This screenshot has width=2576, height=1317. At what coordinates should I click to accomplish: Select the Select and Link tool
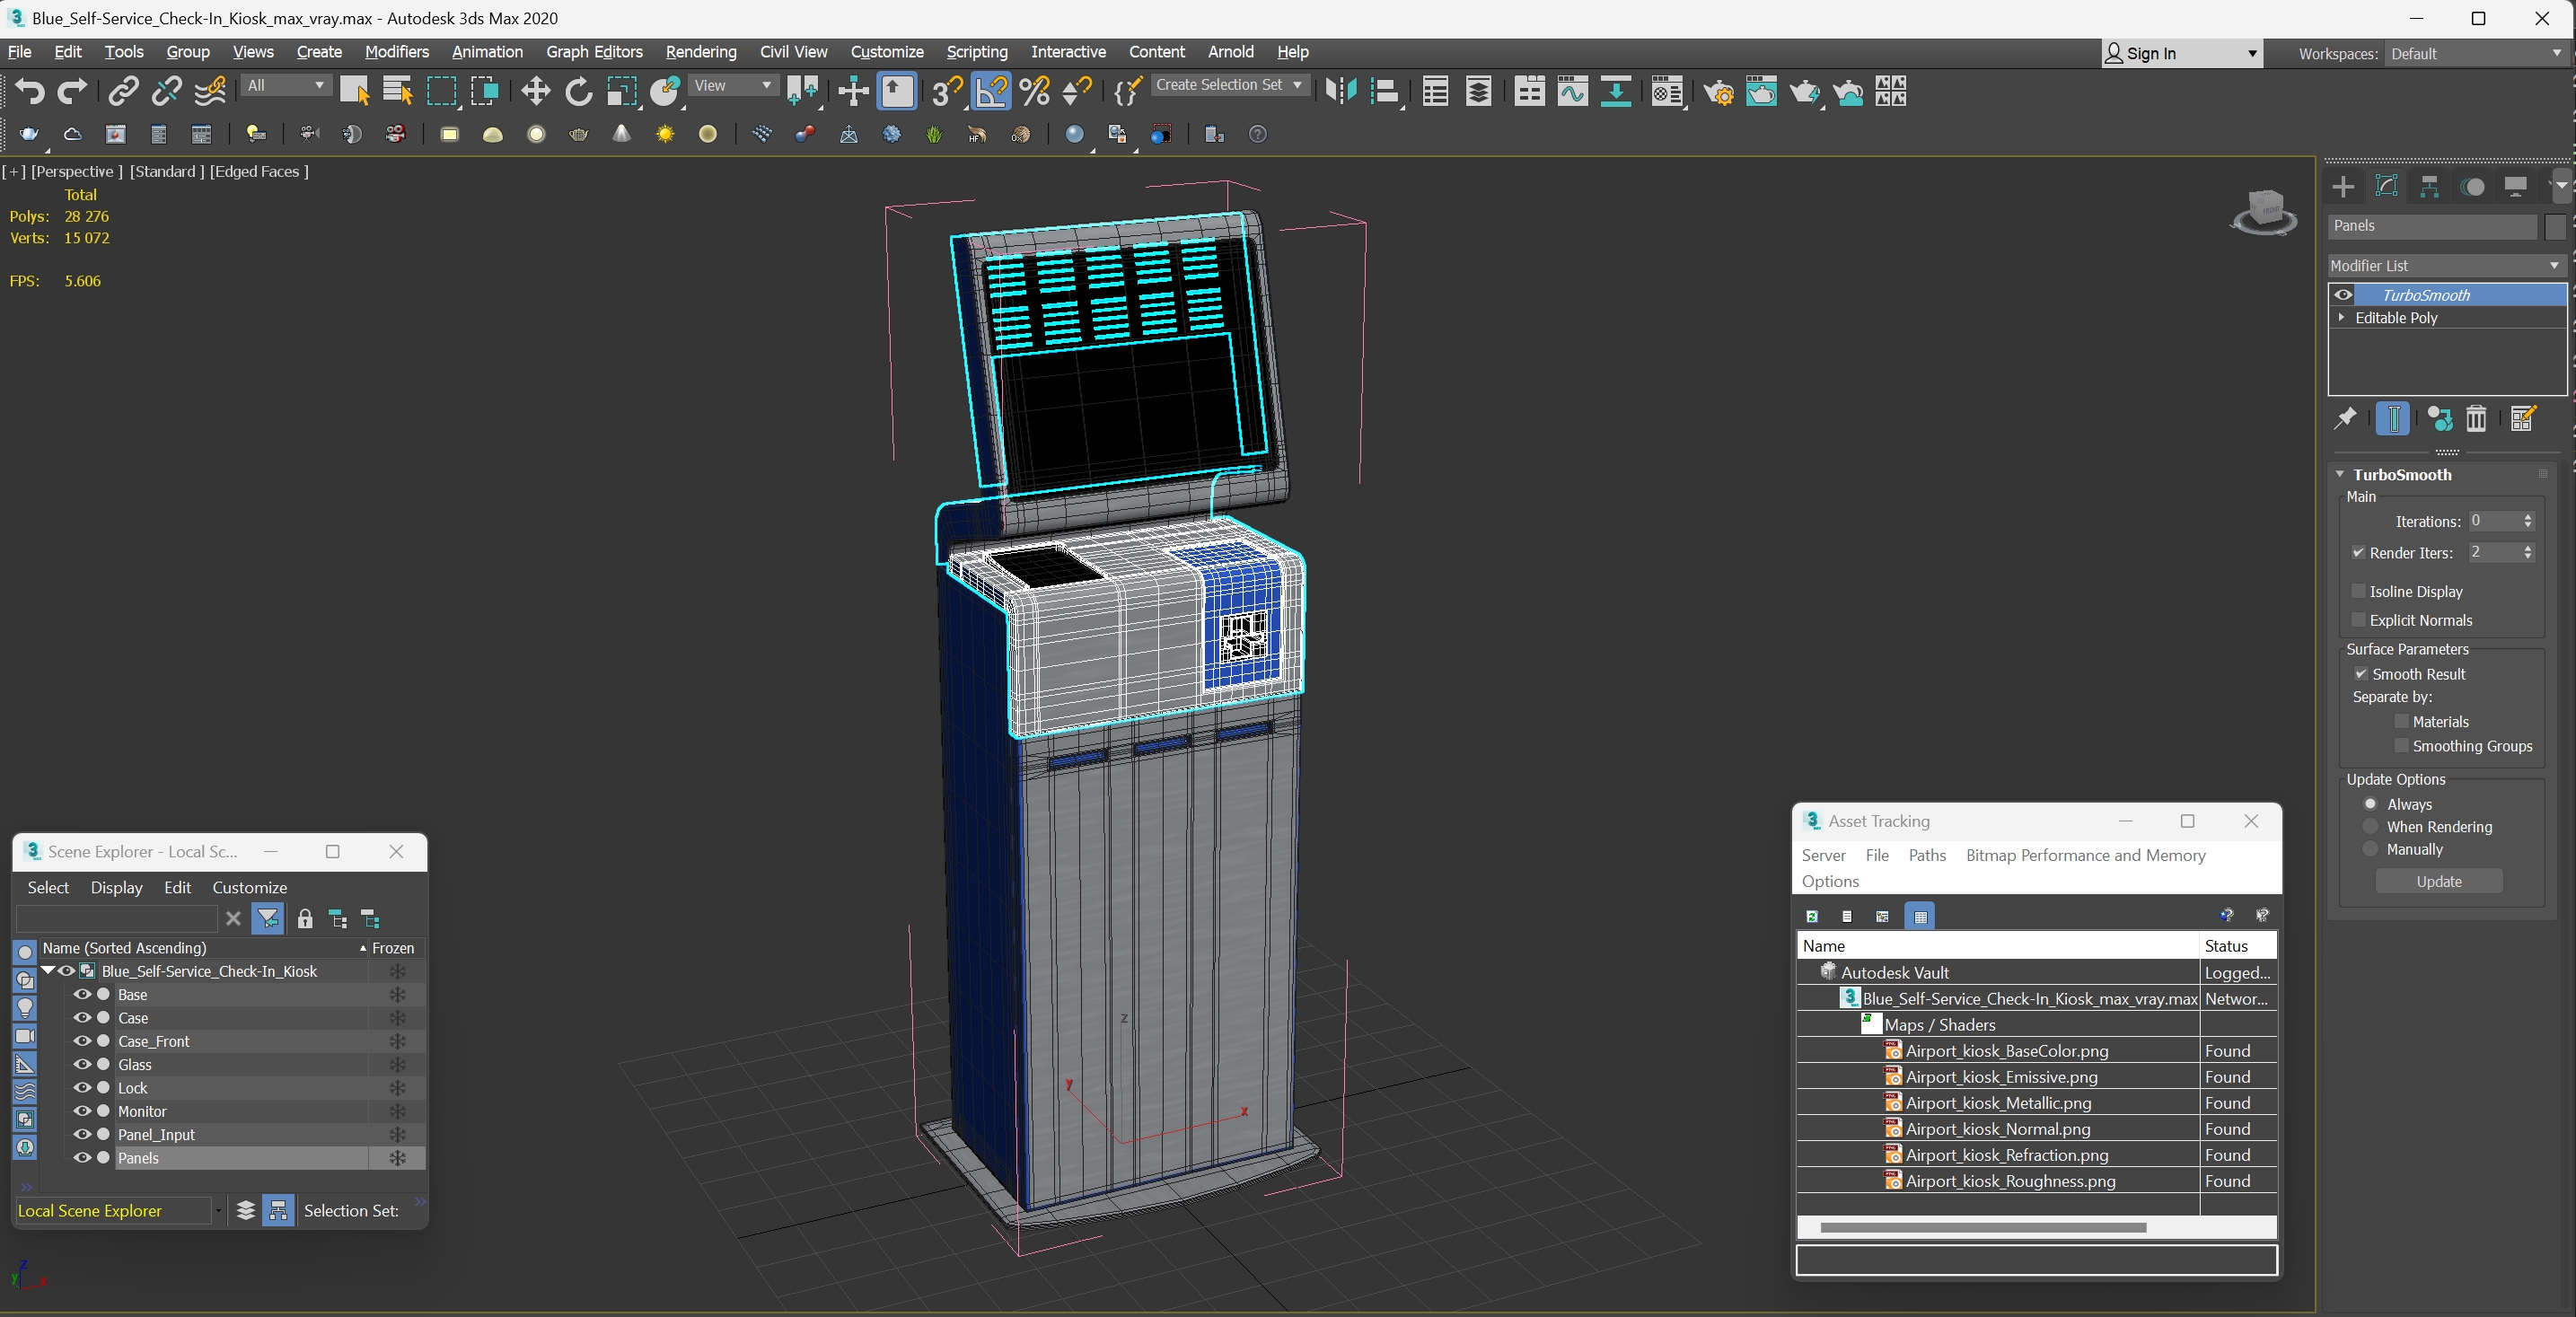point(123,92)
